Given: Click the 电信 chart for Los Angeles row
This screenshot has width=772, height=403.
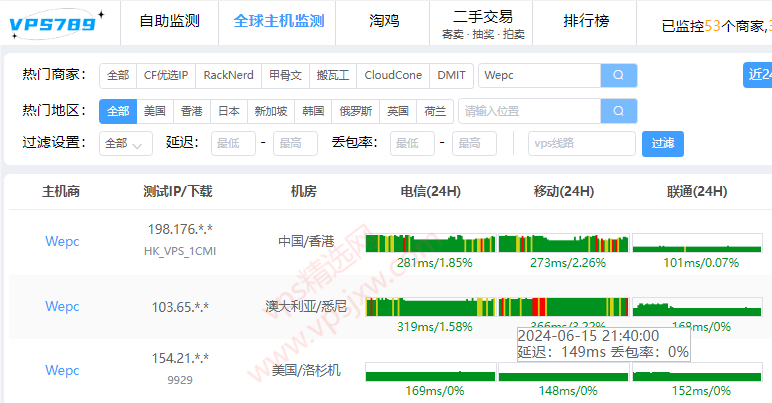Looking at the screenshot, I should [x=430, y=372].
